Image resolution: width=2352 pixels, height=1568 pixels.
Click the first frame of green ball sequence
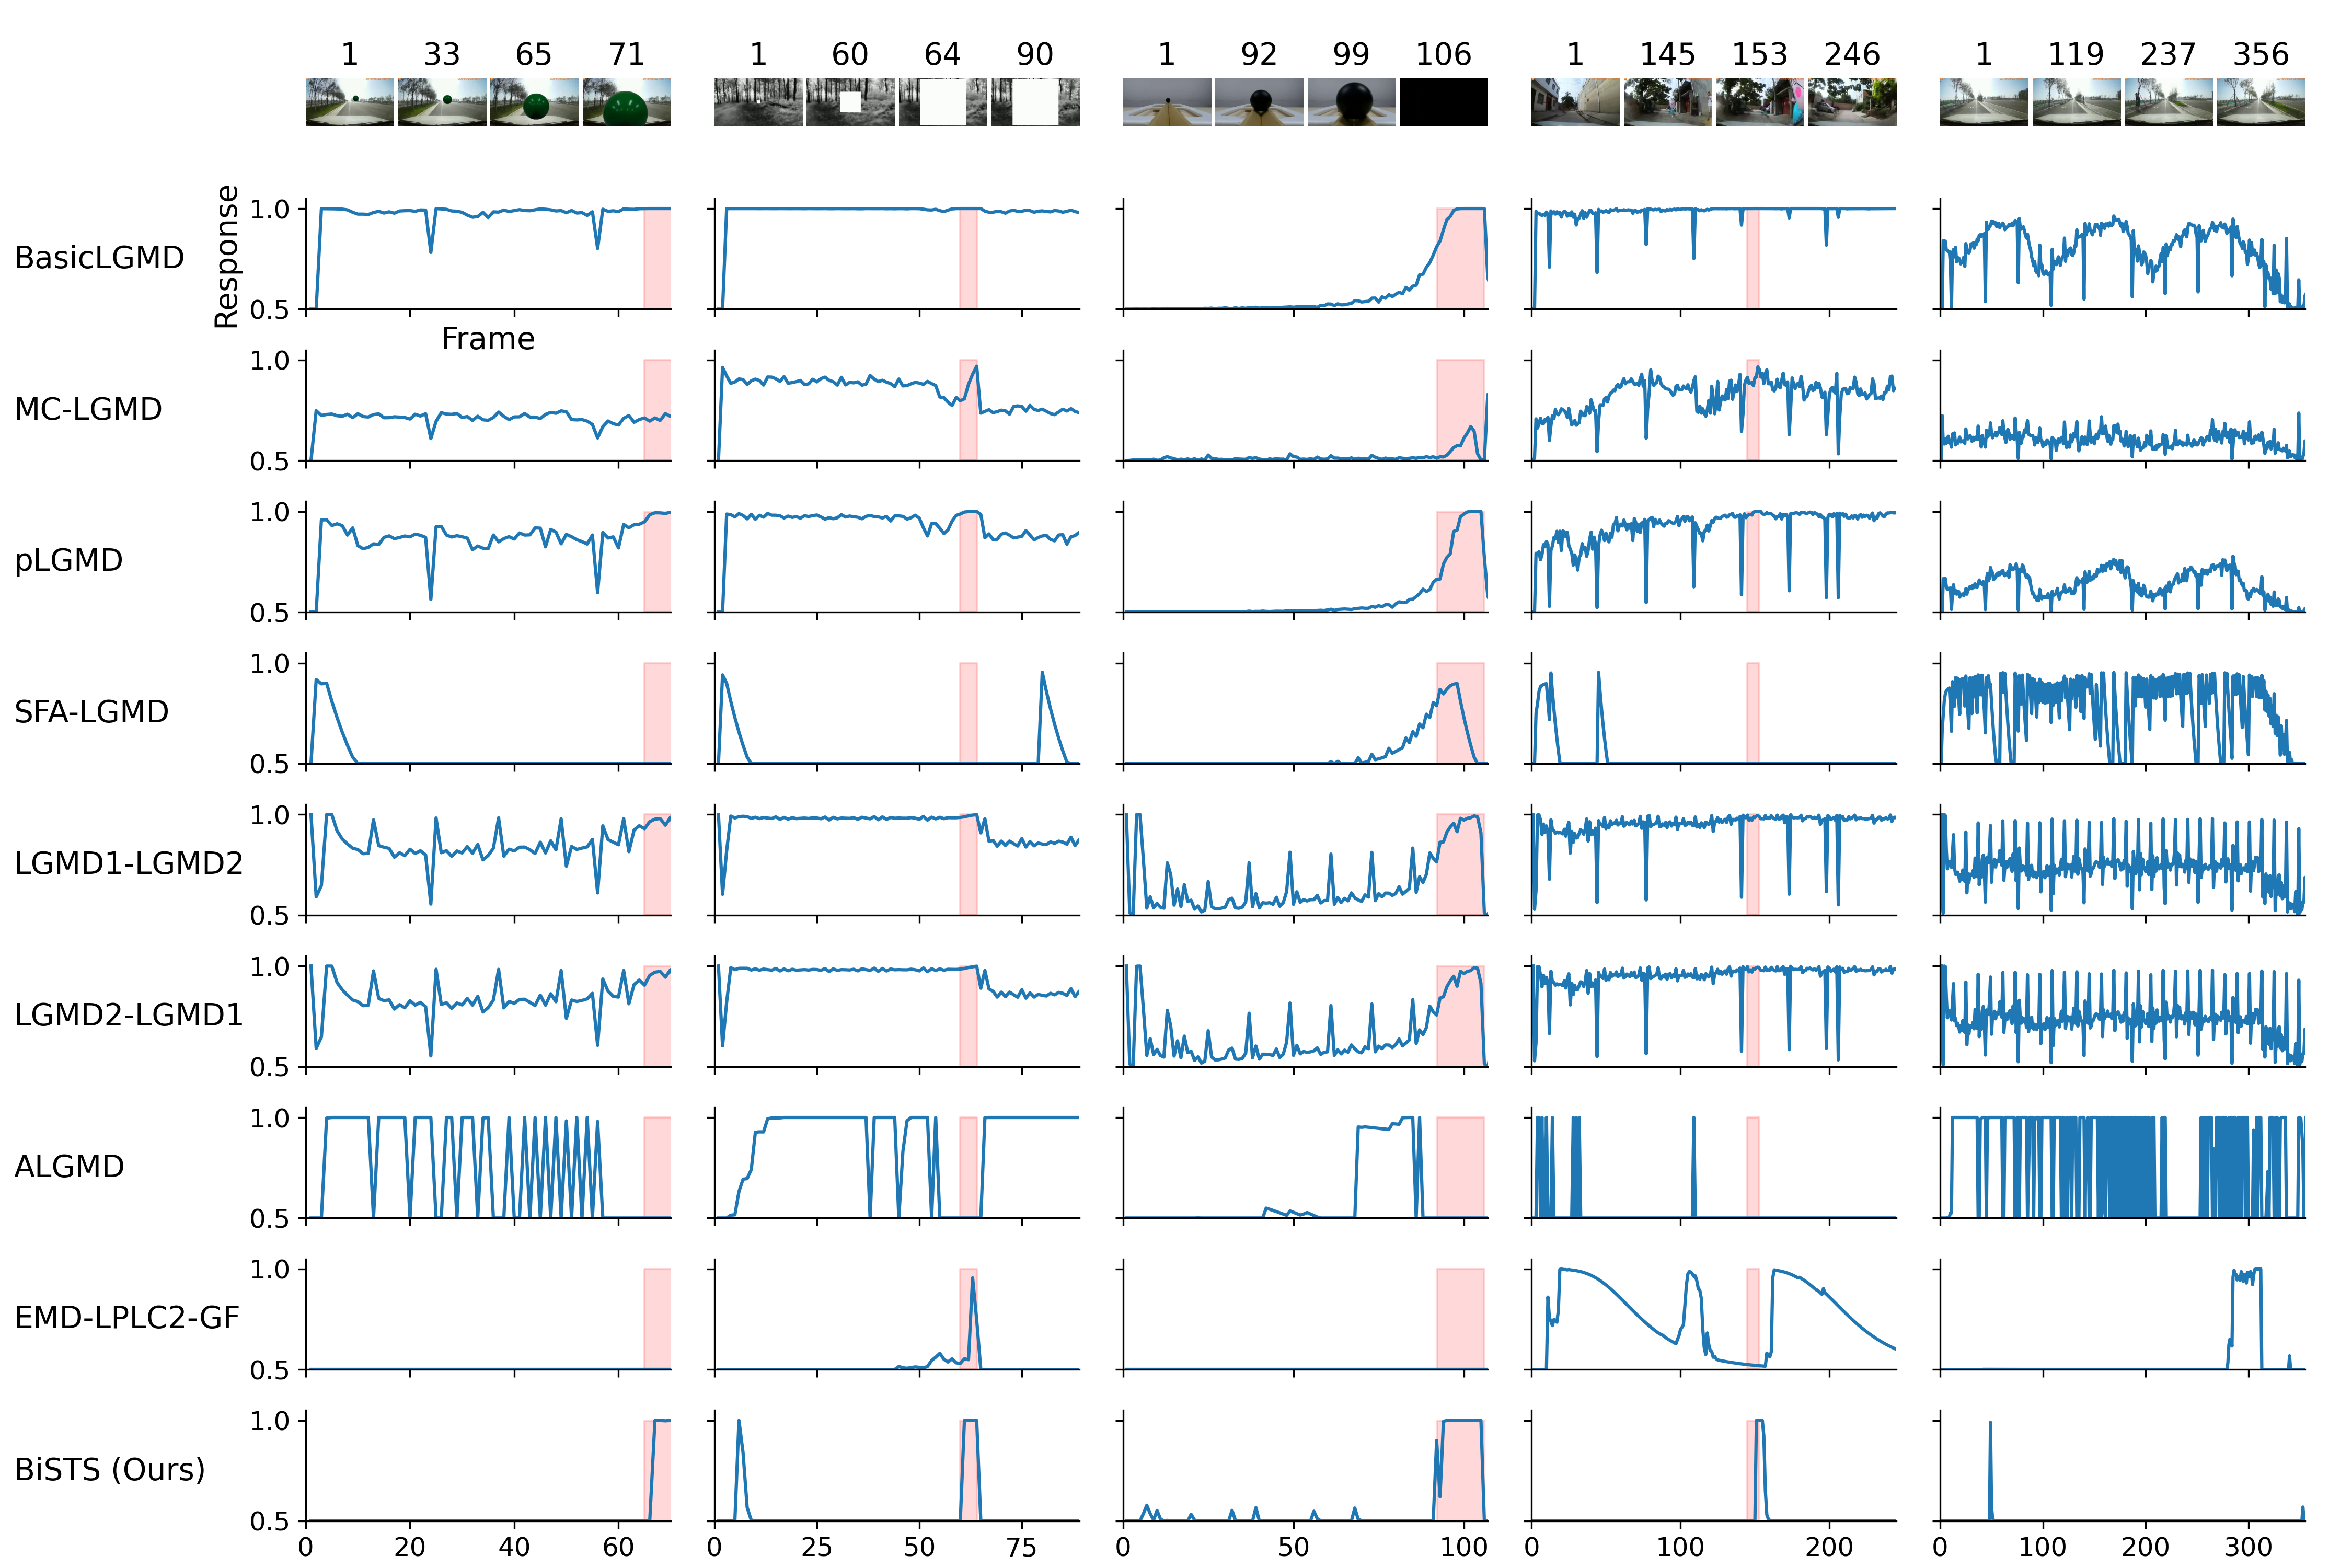[x=350, y=102]
